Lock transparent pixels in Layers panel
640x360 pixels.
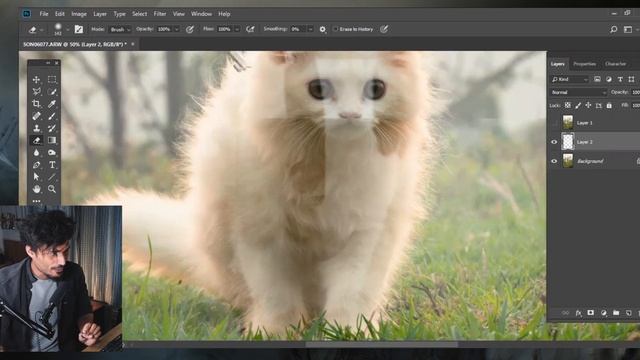568,105
